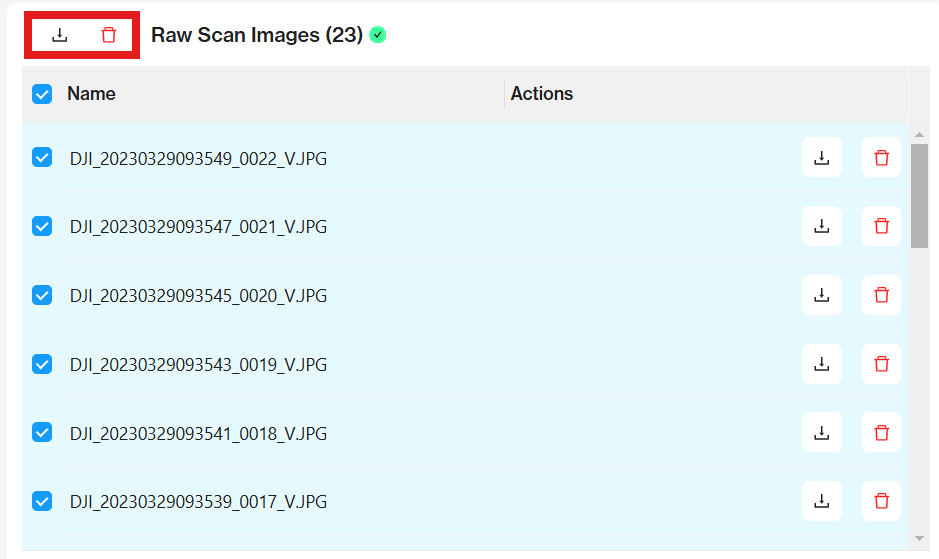Delete DJI_20230329093541_0018_V.JPG file
Viewport: 939px width, 559px height.
[881, 433]
